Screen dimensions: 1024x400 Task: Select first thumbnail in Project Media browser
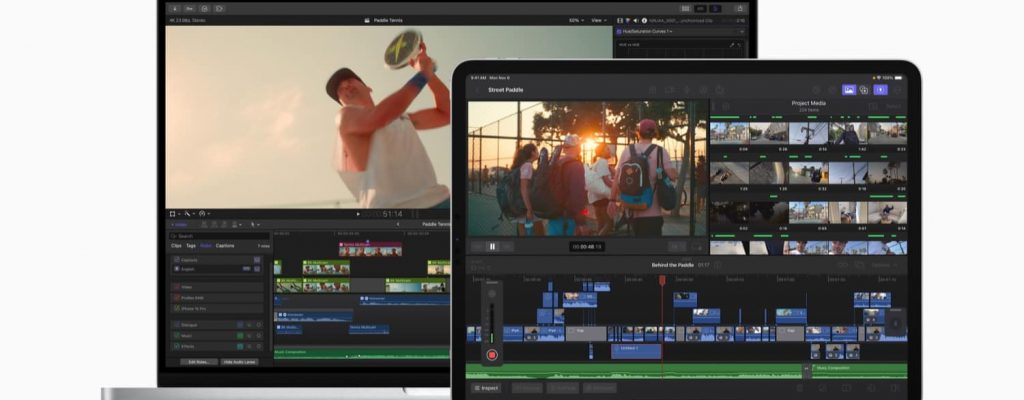point(729,133)
